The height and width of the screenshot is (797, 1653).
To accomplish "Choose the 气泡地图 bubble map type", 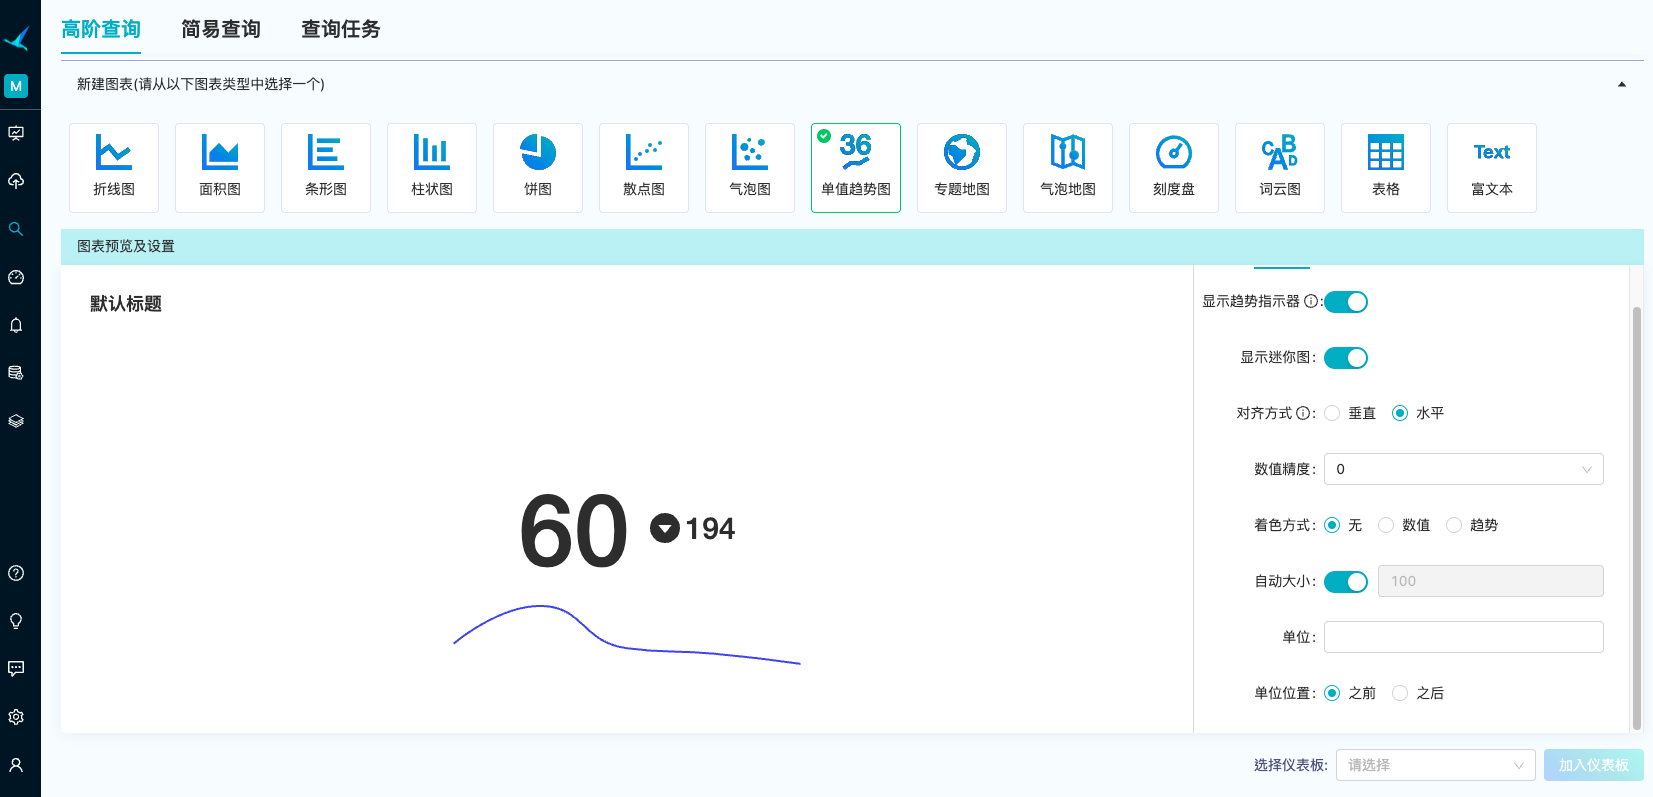I will (x=1068, y=168).
